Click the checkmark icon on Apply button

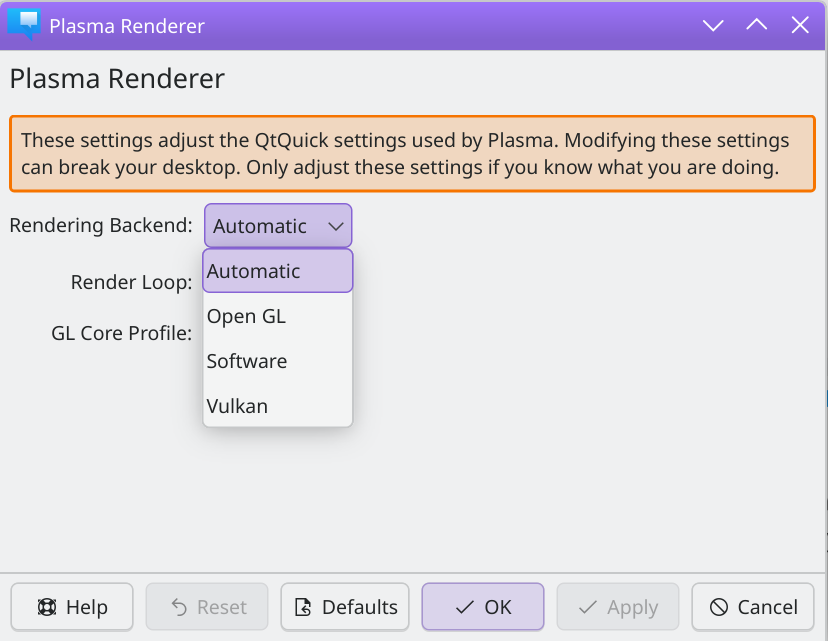point(588,608)
